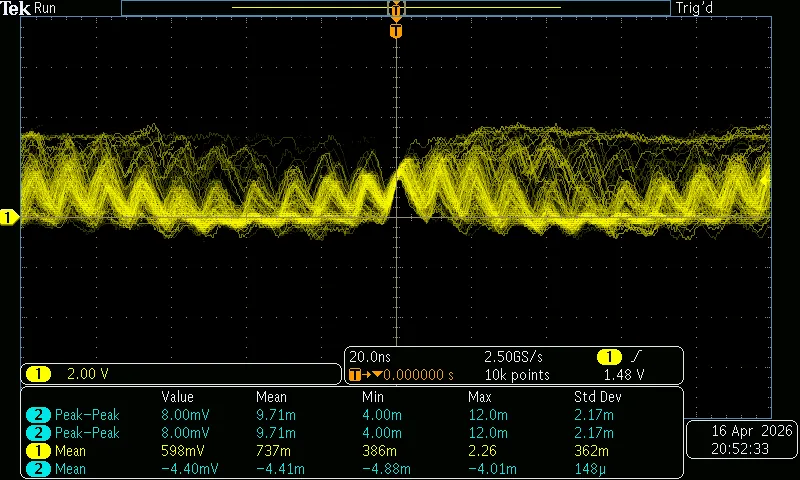
Task: Click the channel 2 badge of second Peak-Peak row
Action: pyautogui.click(x=38, y=433)
